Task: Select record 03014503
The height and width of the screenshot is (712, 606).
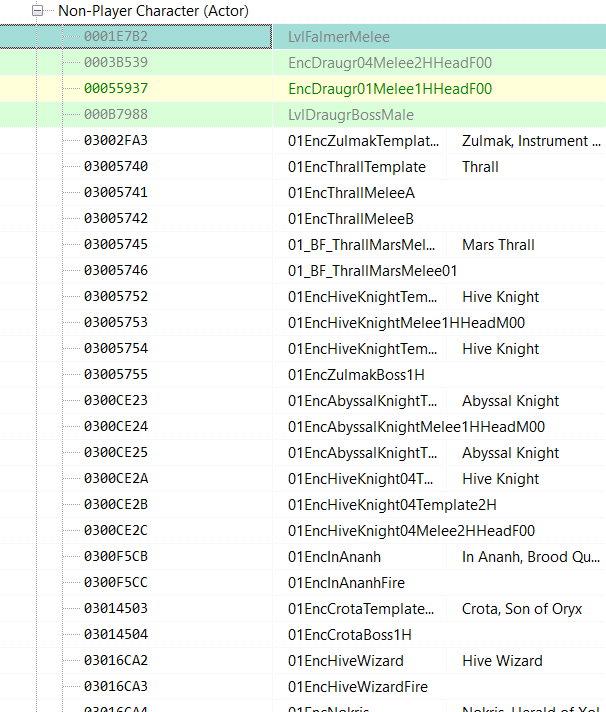Action: (116, 608)
